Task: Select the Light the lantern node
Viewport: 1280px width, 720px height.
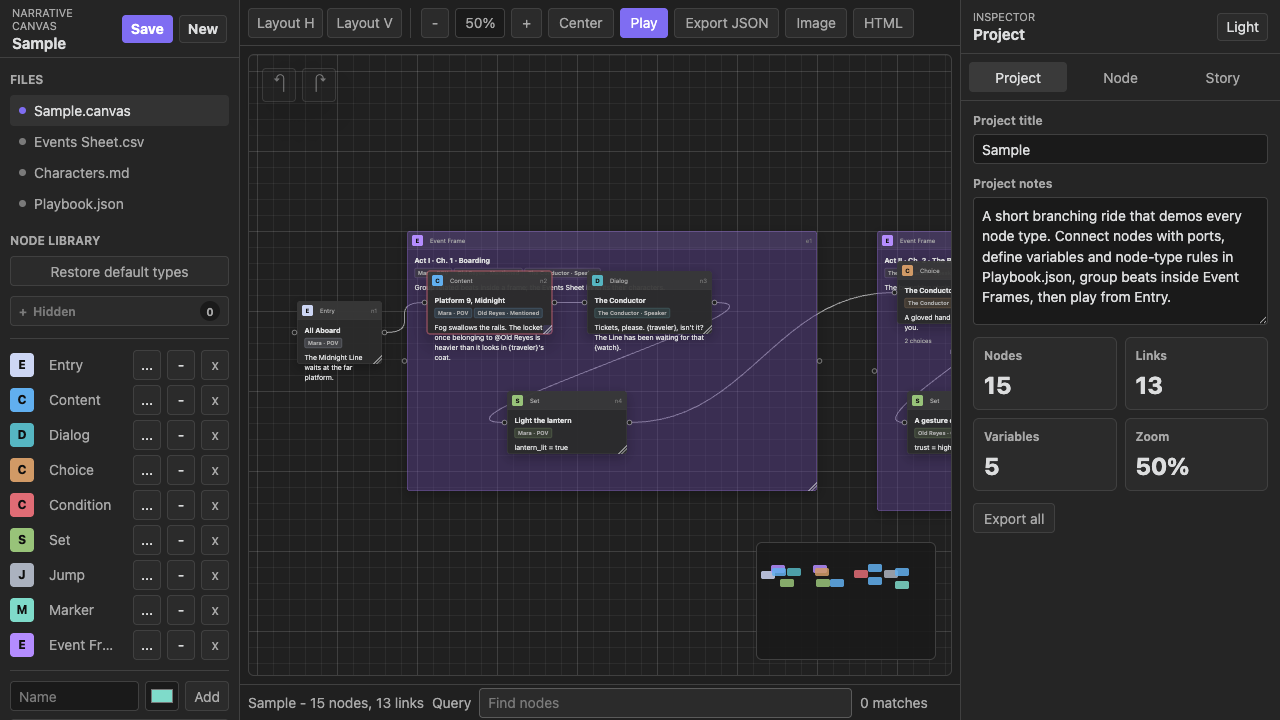Action: [568, 423]
